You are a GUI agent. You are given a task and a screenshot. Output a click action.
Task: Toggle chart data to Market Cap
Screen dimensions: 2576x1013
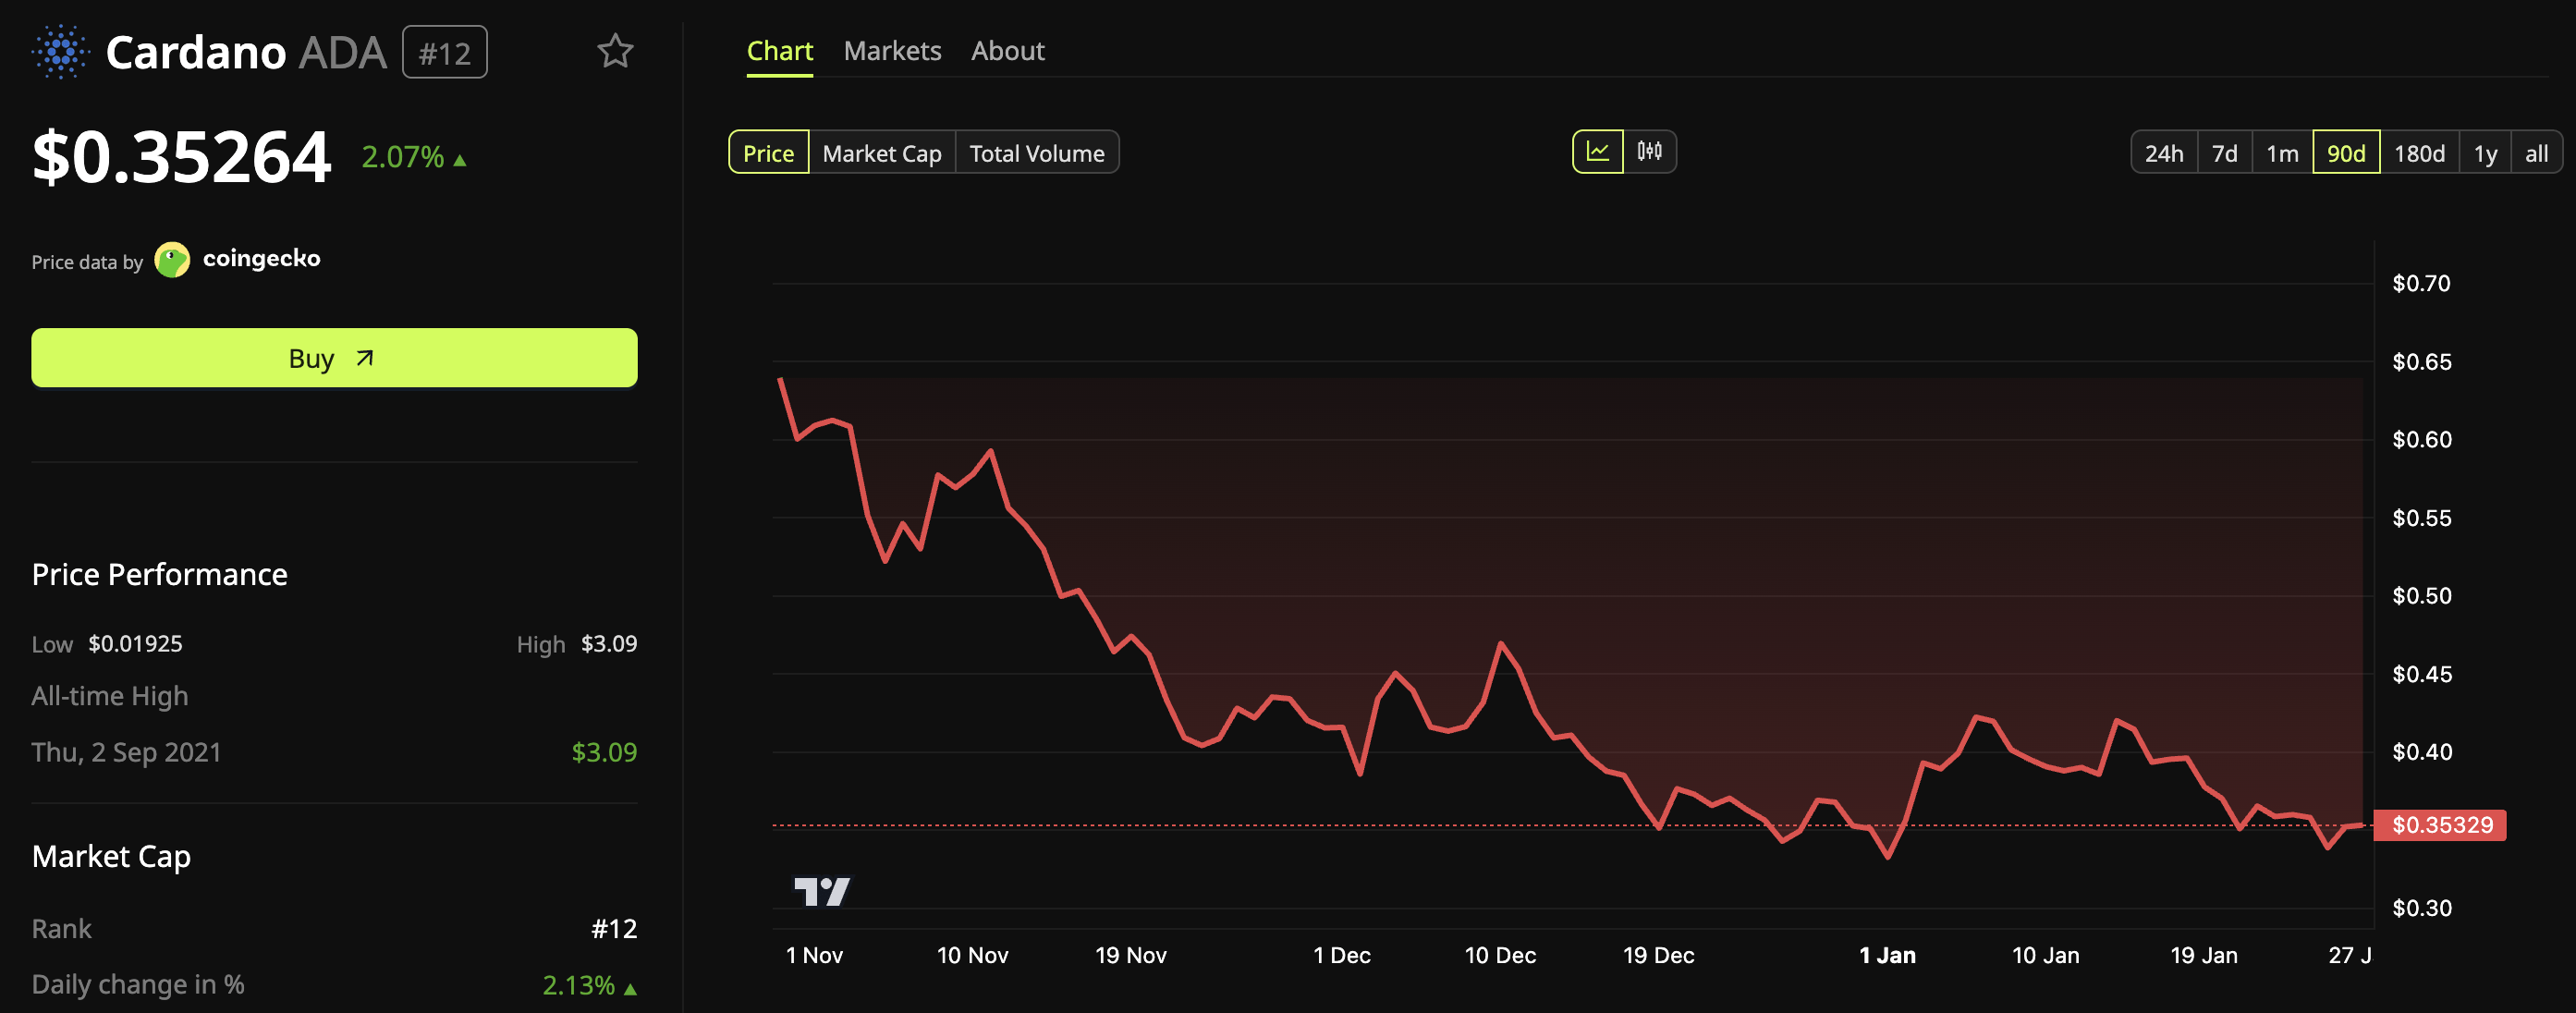(881, 153)
